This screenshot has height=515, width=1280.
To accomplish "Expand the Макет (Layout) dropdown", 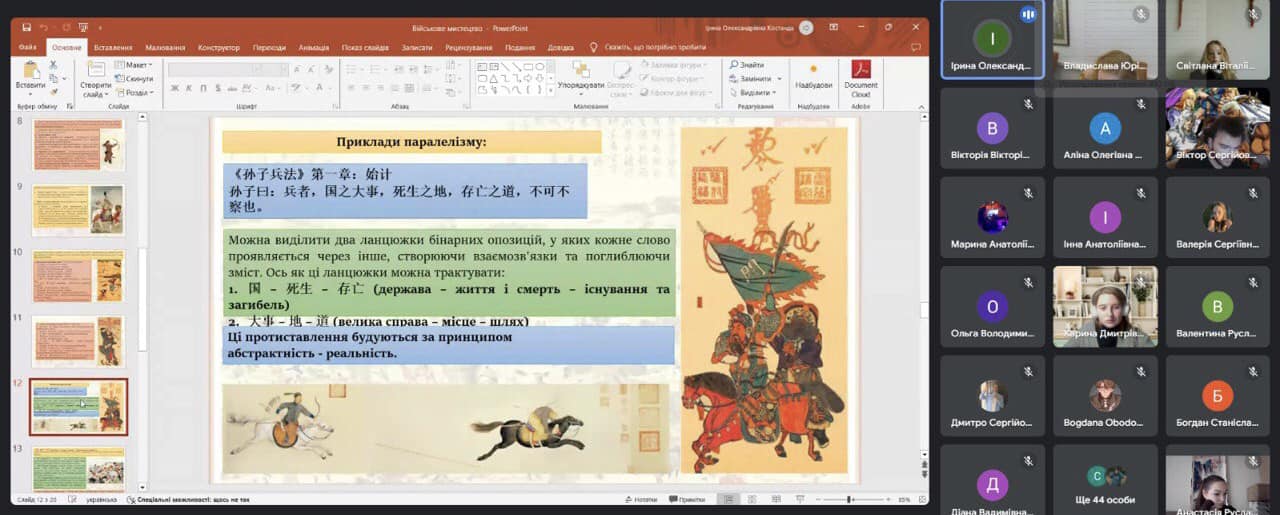I will click(135, 65).
